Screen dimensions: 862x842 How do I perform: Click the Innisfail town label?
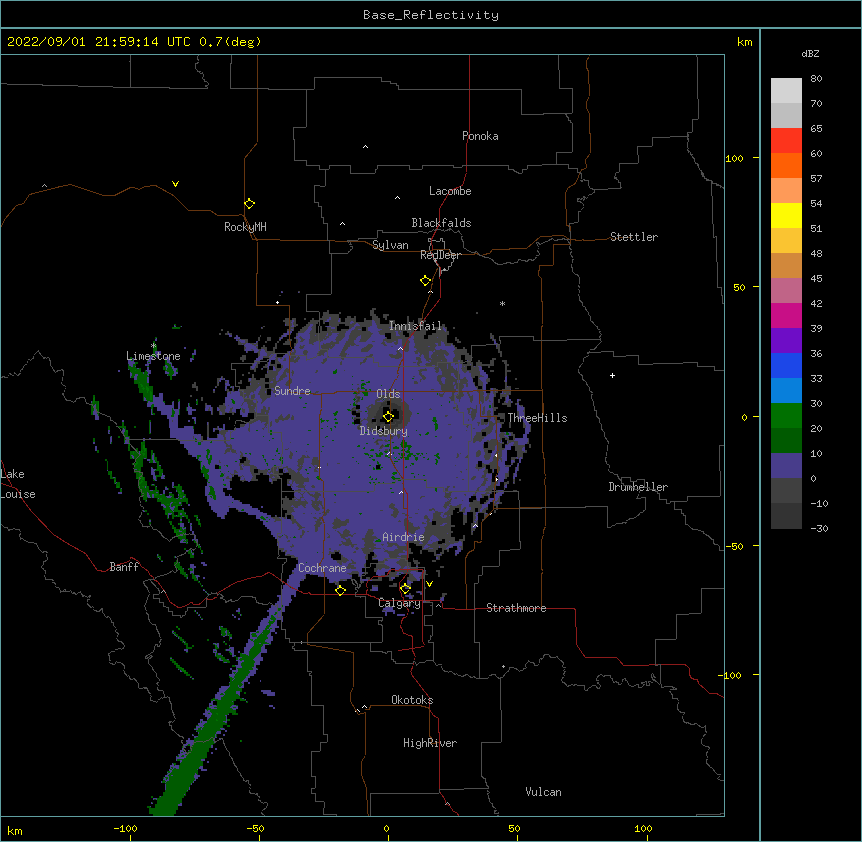(x=415, y=326)
